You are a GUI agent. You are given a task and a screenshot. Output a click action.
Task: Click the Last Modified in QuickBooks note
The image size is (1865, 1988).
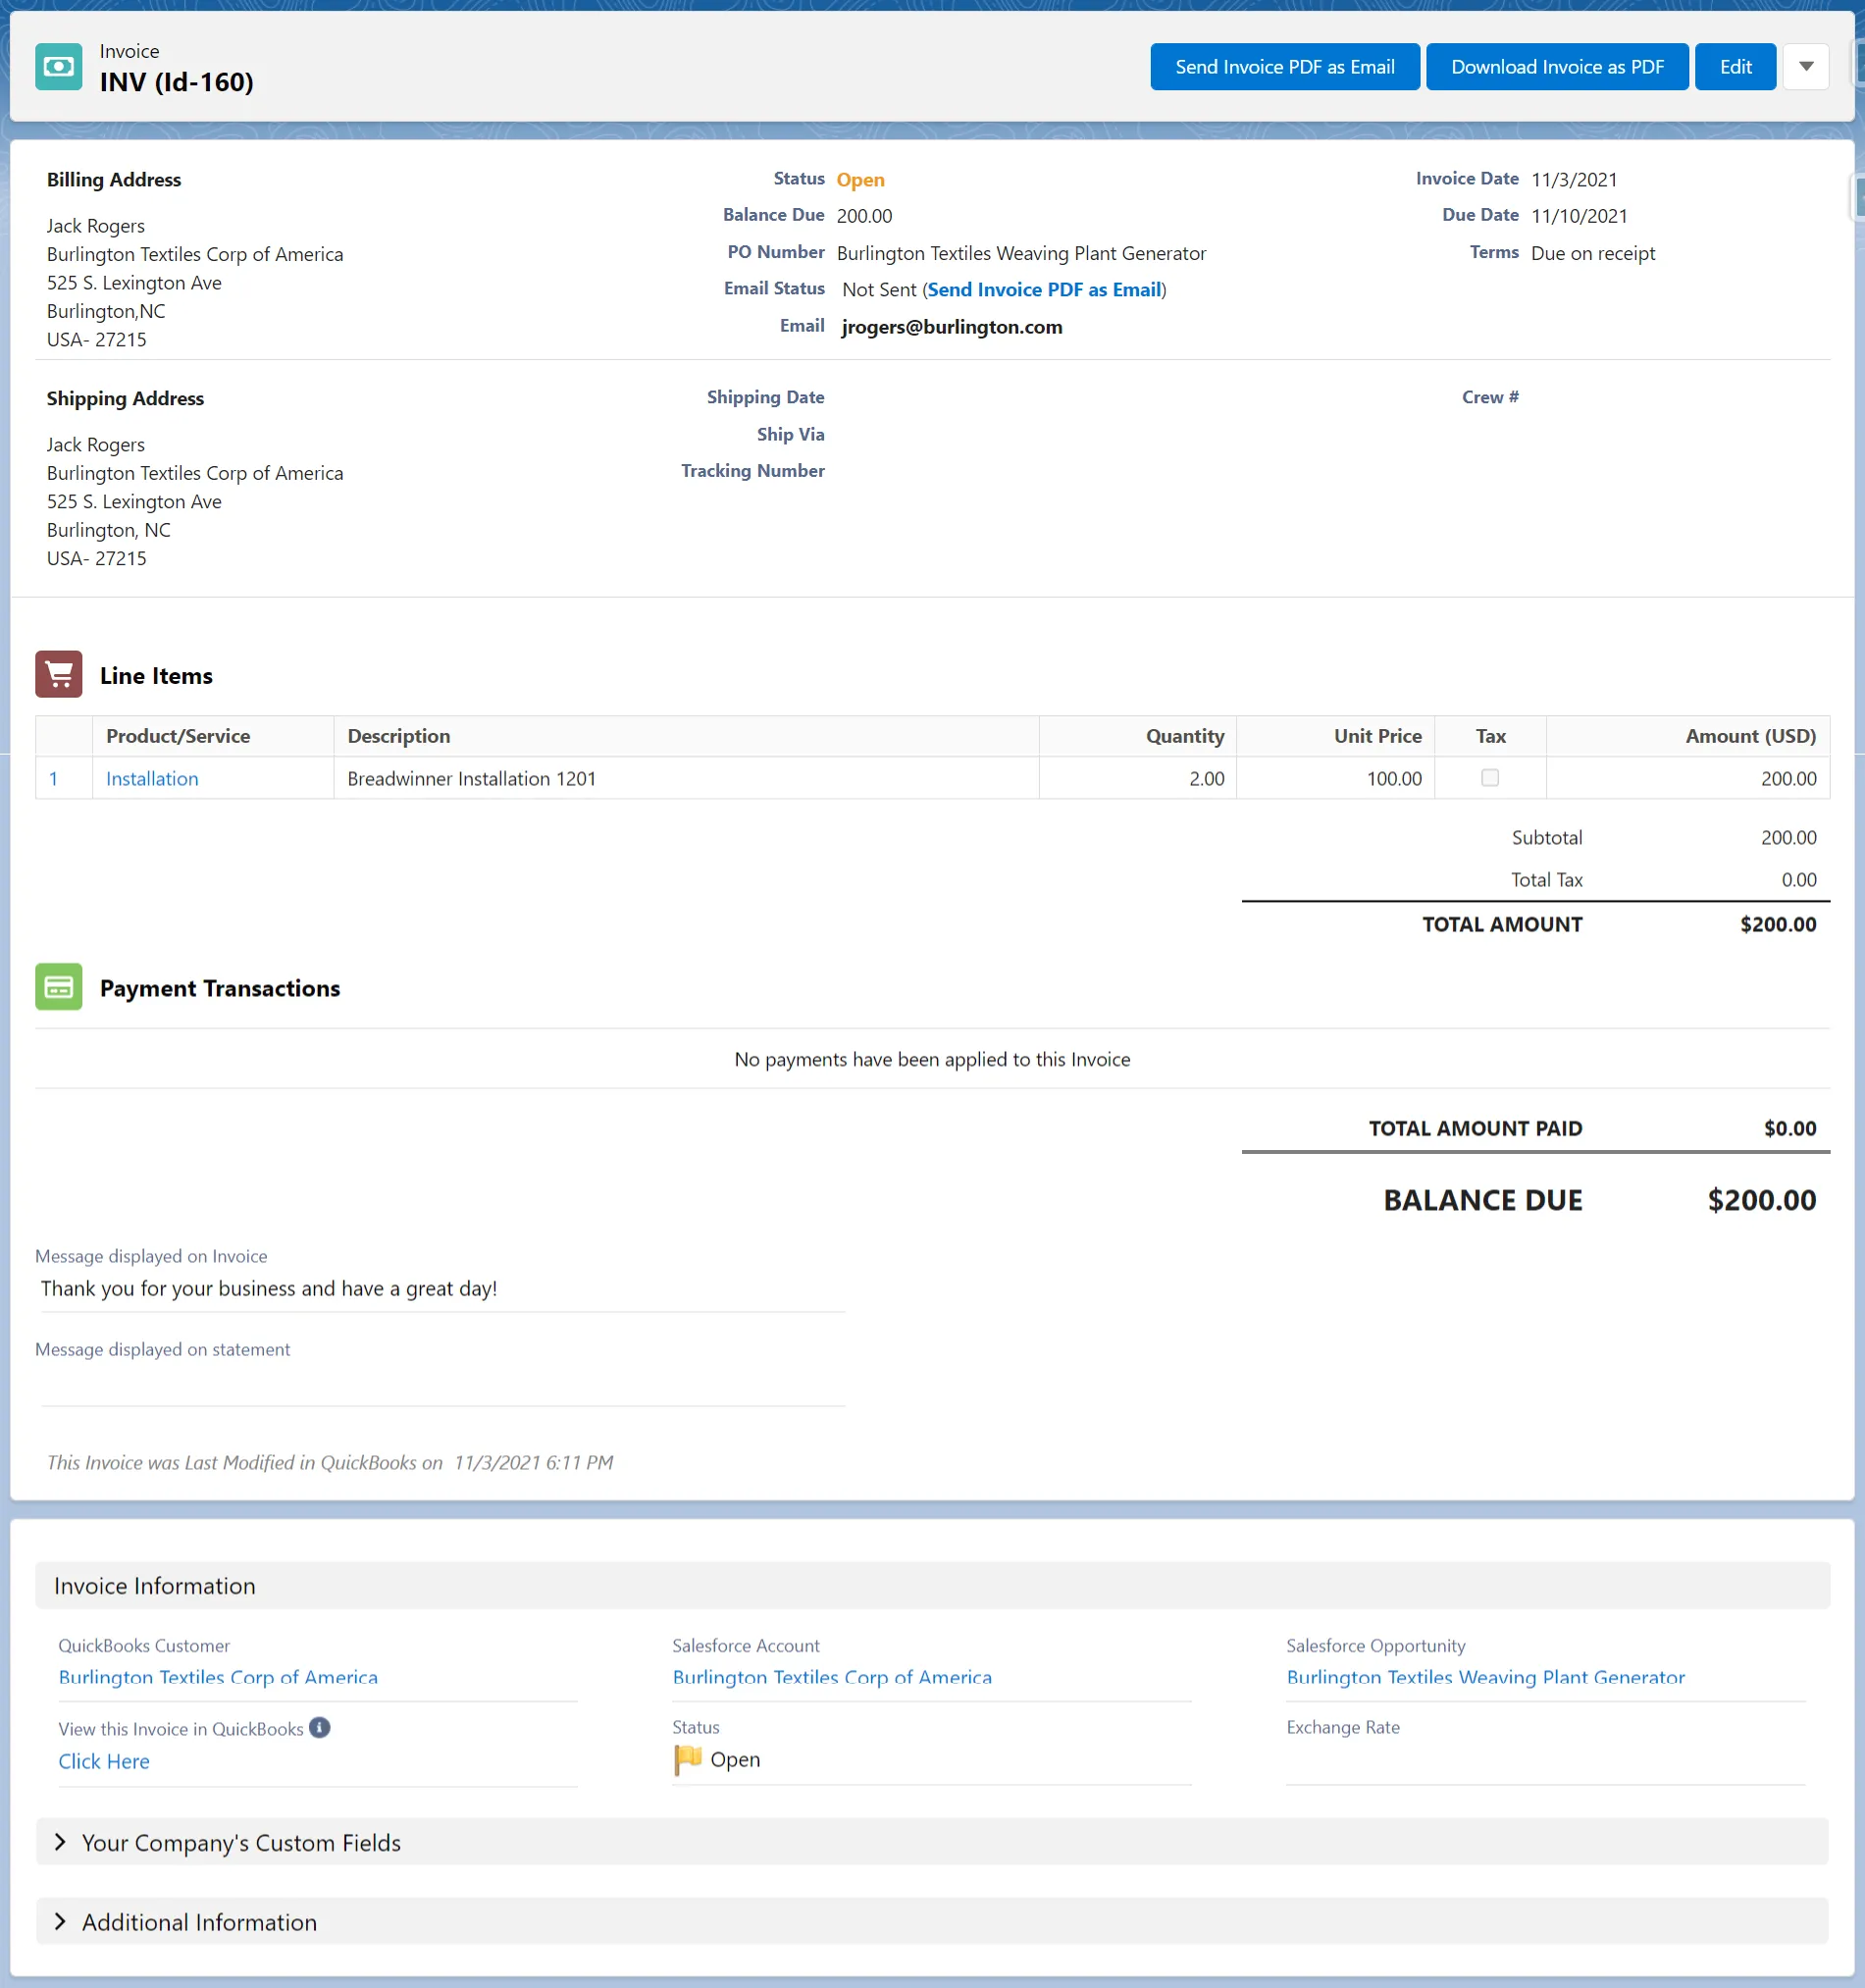point(330,1463)
